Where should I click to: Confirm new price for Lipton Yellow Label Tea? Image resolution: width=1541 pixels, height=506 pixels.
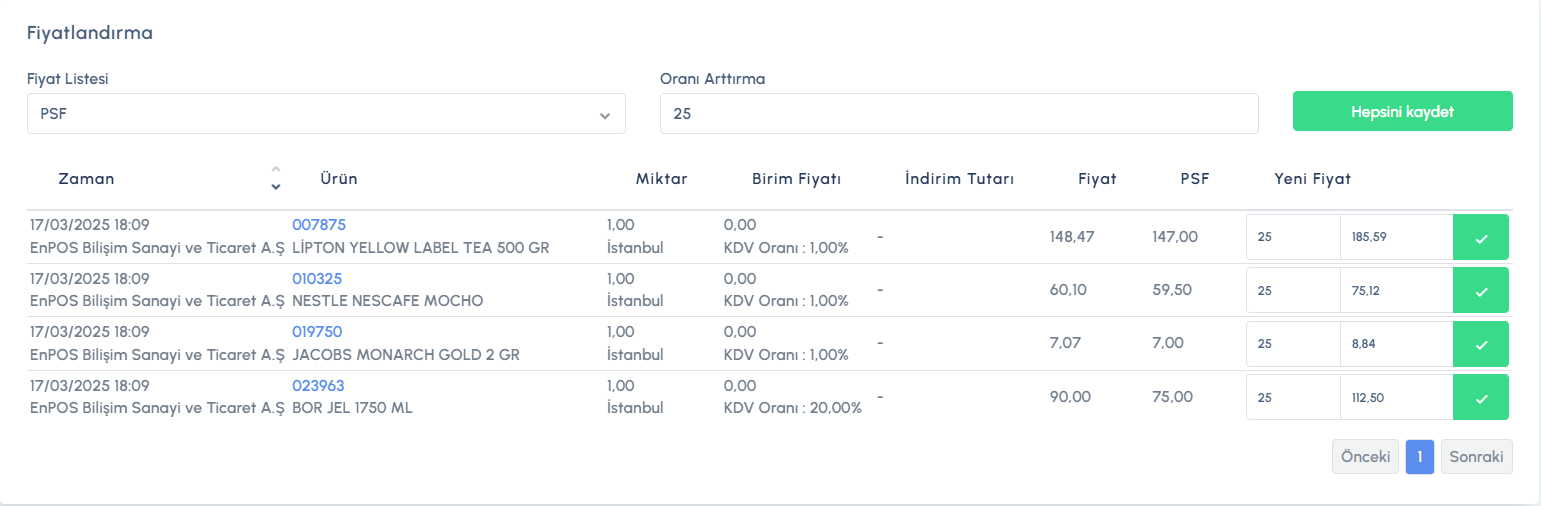pos(1481,238)
